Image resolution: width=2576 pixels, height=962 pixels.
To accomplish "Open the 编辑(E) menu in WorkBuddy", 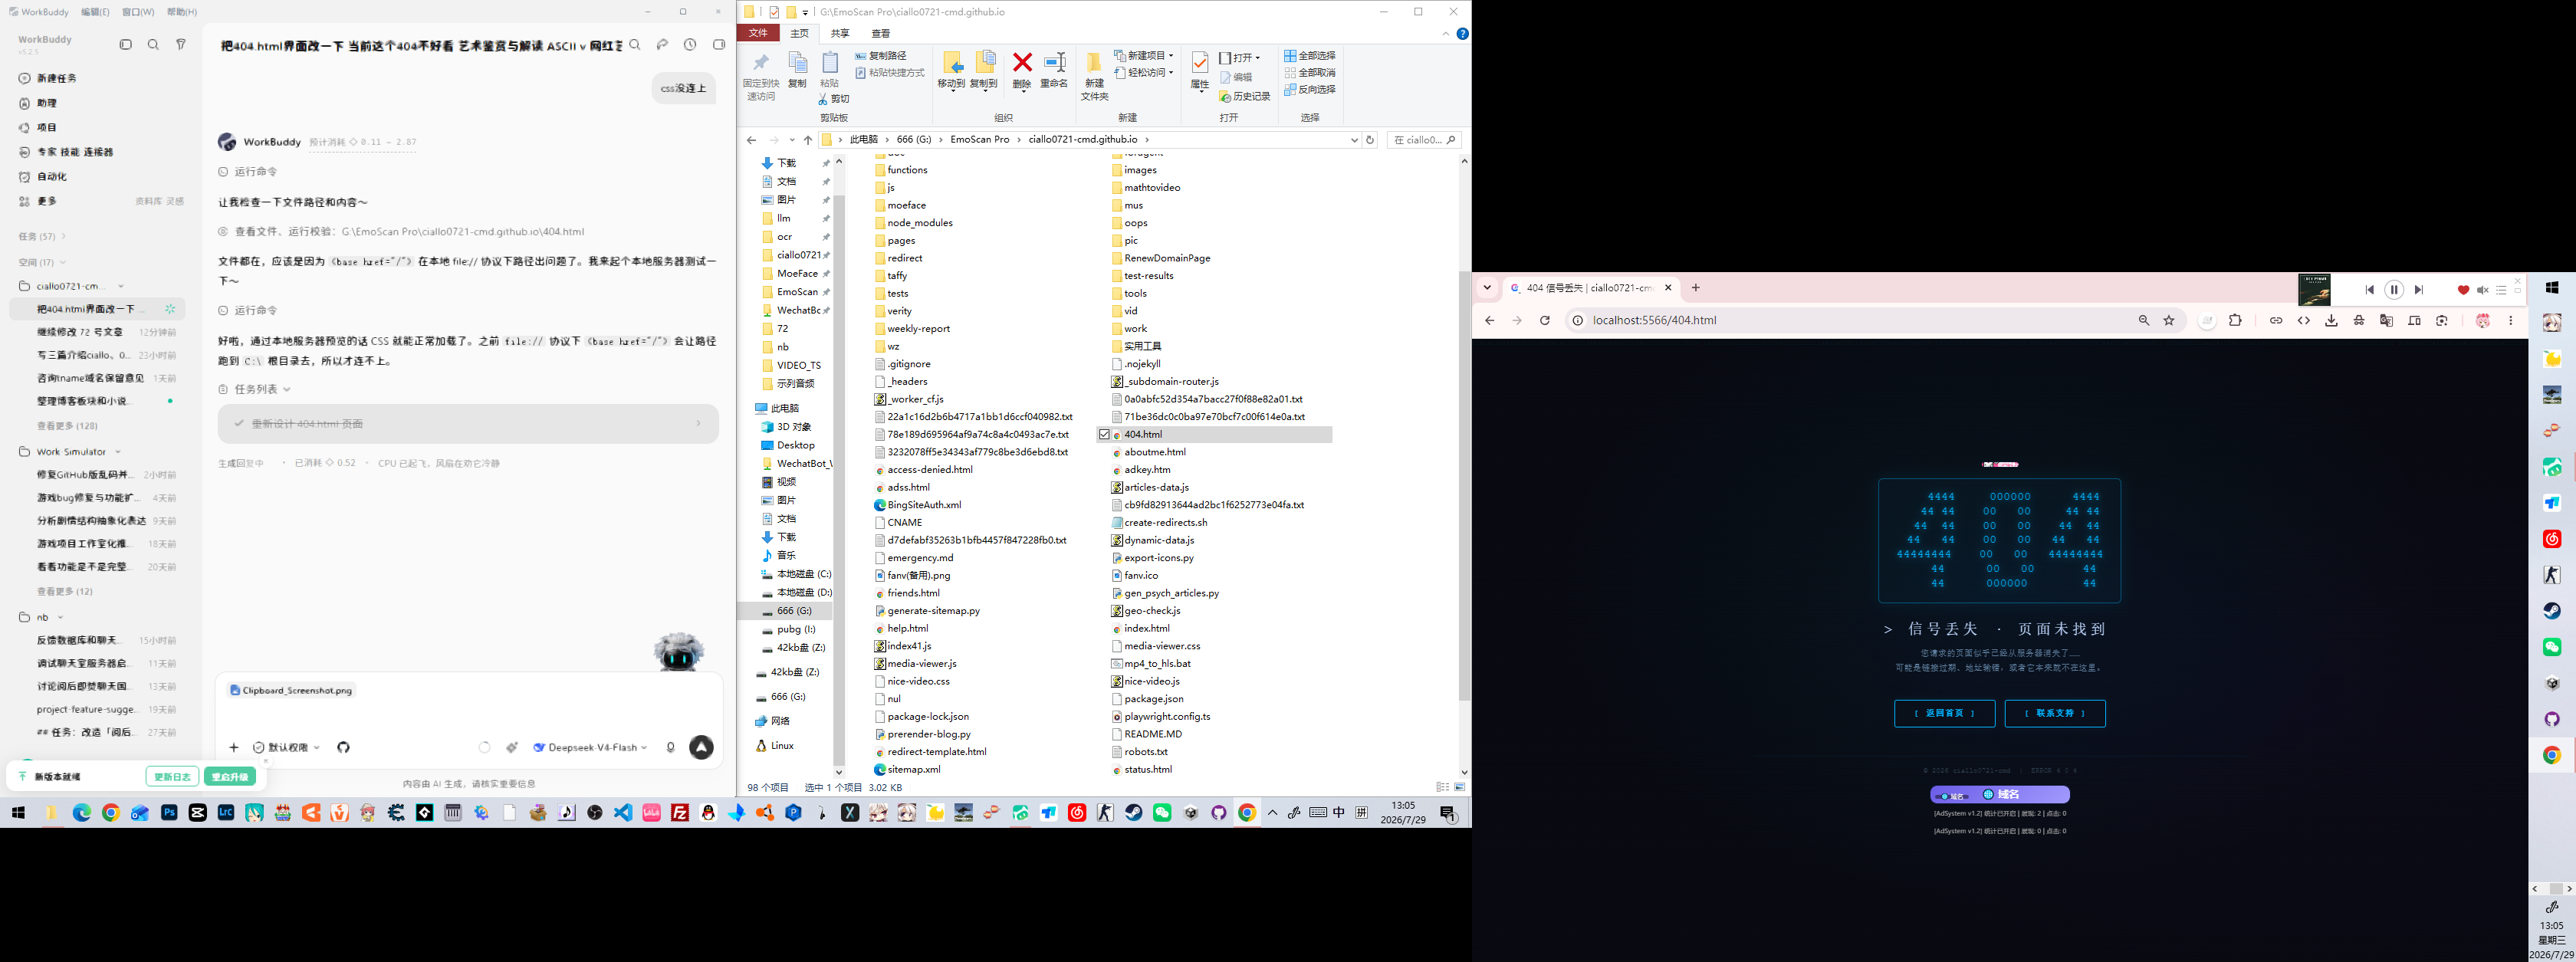I will (95, 12).
